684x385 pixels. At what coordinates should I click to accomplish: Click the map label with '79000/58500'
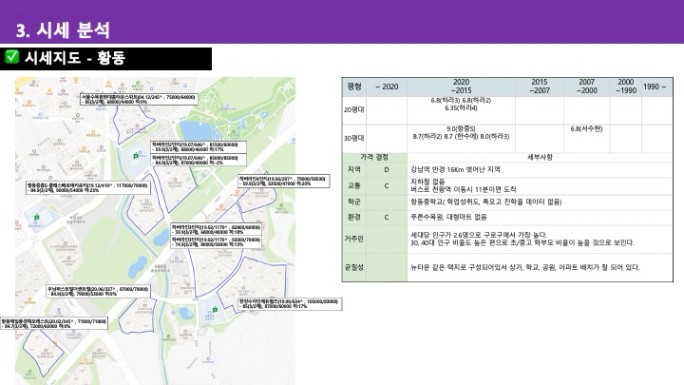[x=284, y=181]
